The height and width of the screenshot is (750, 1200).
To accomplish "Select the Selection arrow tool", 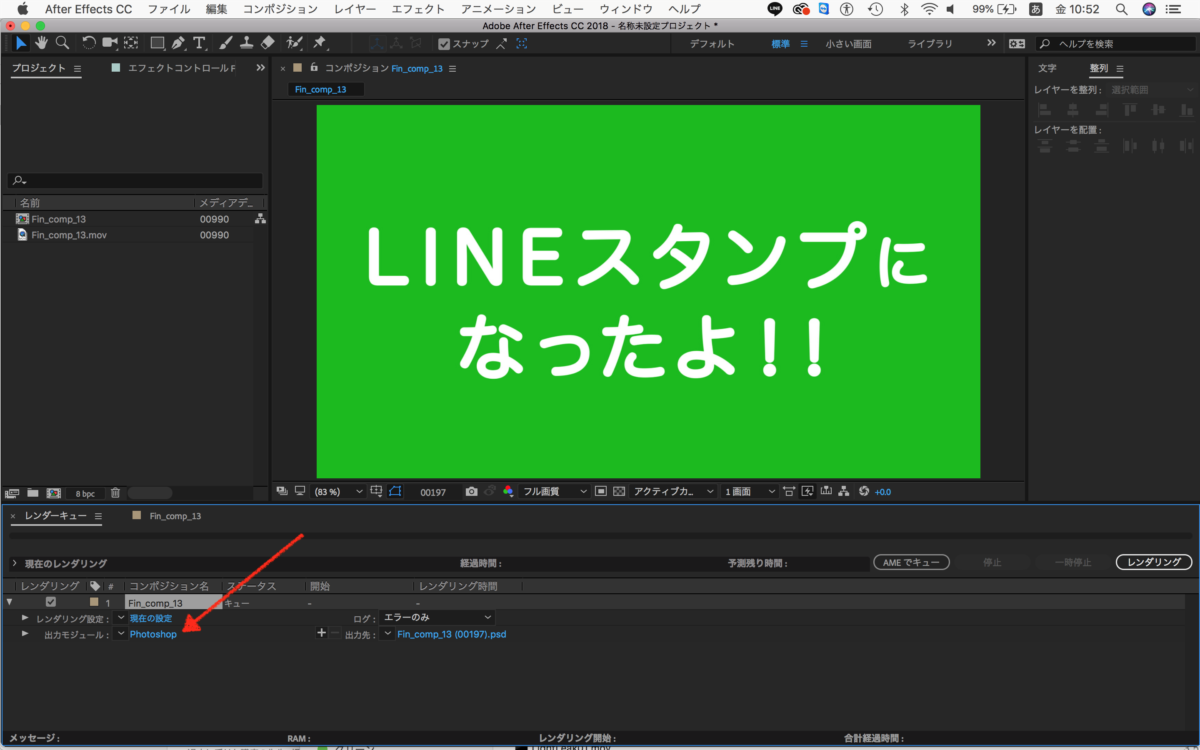I will [x=20, y=43].
